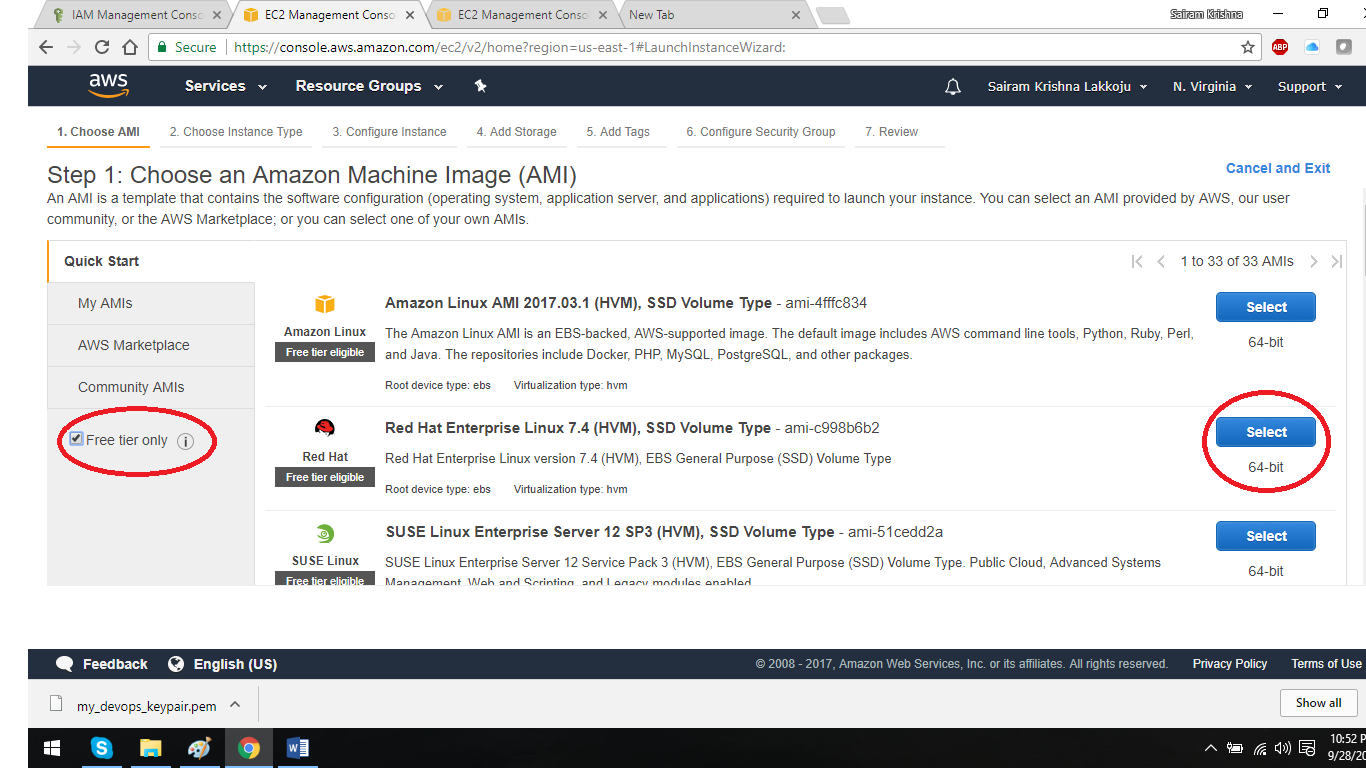Open File Explorer from the taskbar
Viewport: 1366px width, 768px height.
(x=150, y=748)
